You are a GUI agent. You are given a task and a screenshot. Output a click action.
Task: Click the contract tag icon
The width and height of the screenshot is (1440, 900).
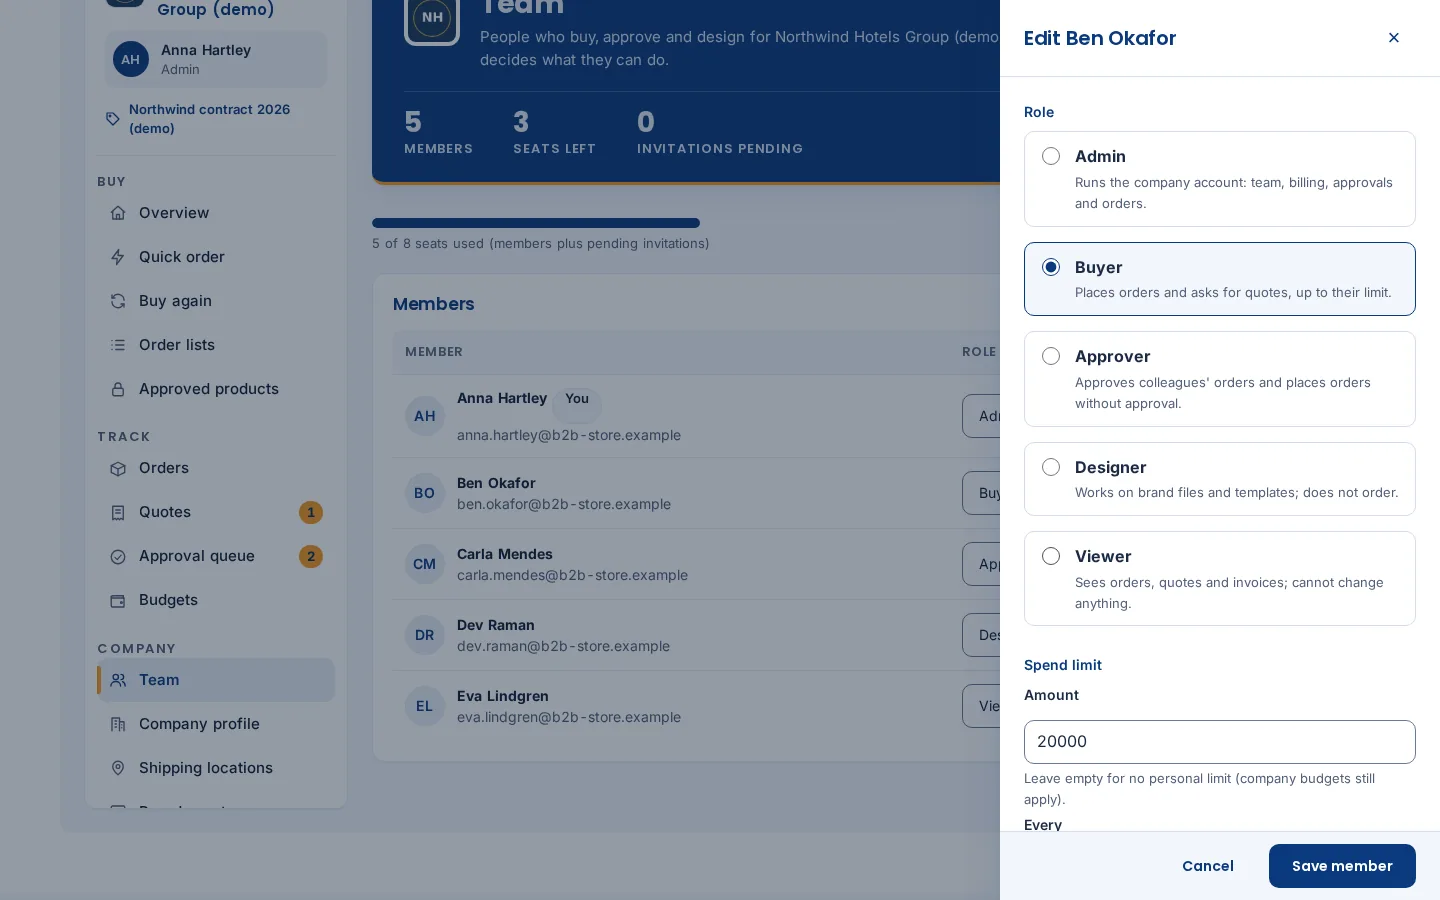113,119
